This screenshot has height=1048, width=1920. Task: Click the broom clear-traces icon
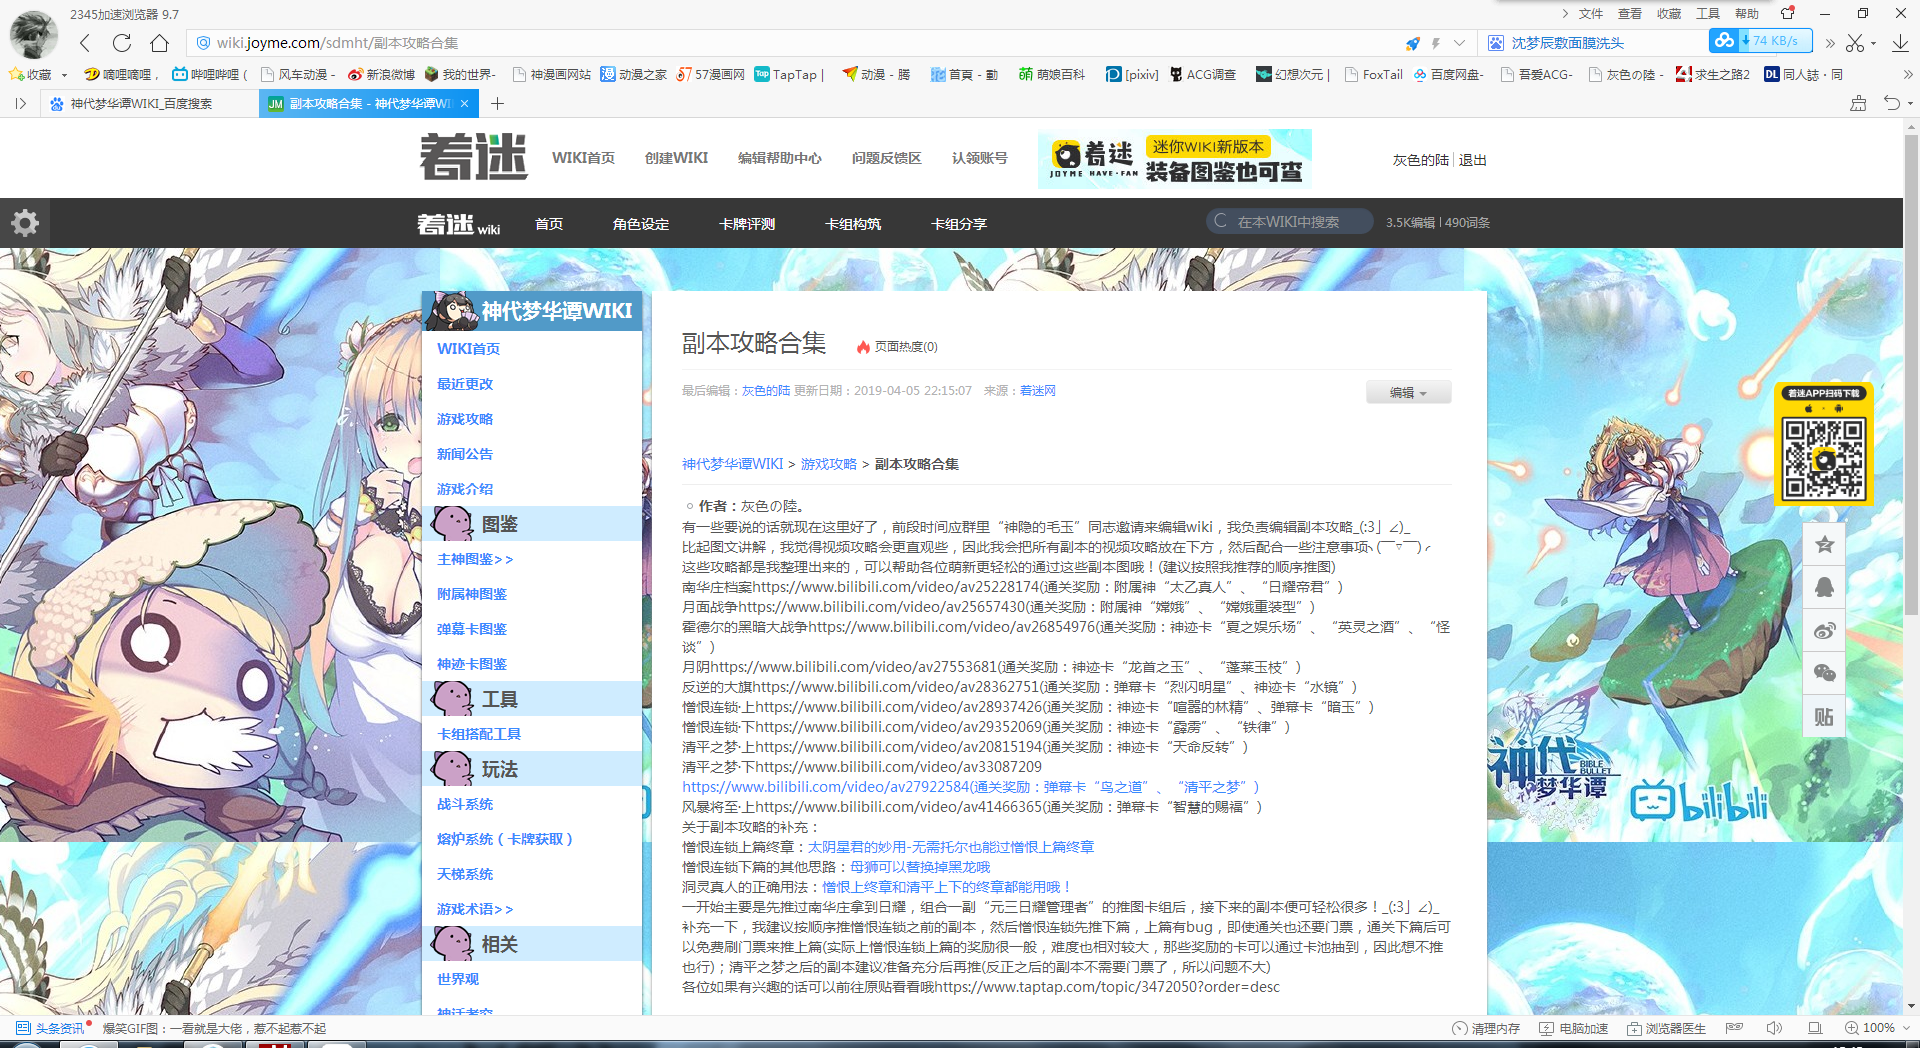pos(1858,103)
